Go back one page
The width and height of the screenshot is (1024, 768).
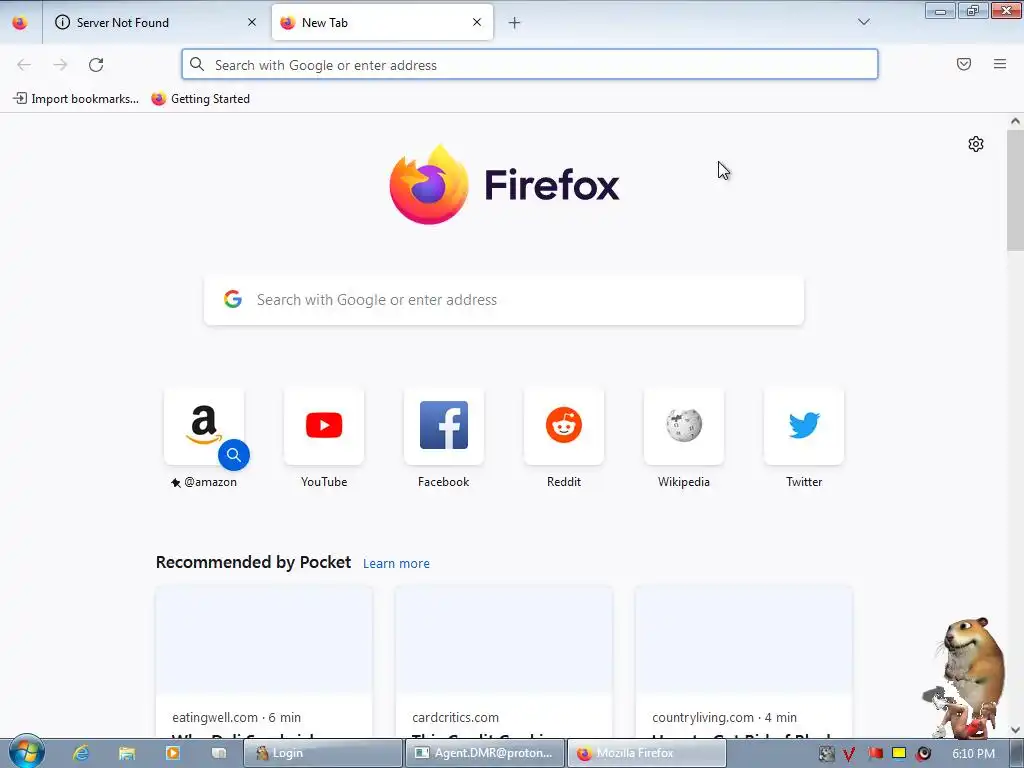point(24,65)
